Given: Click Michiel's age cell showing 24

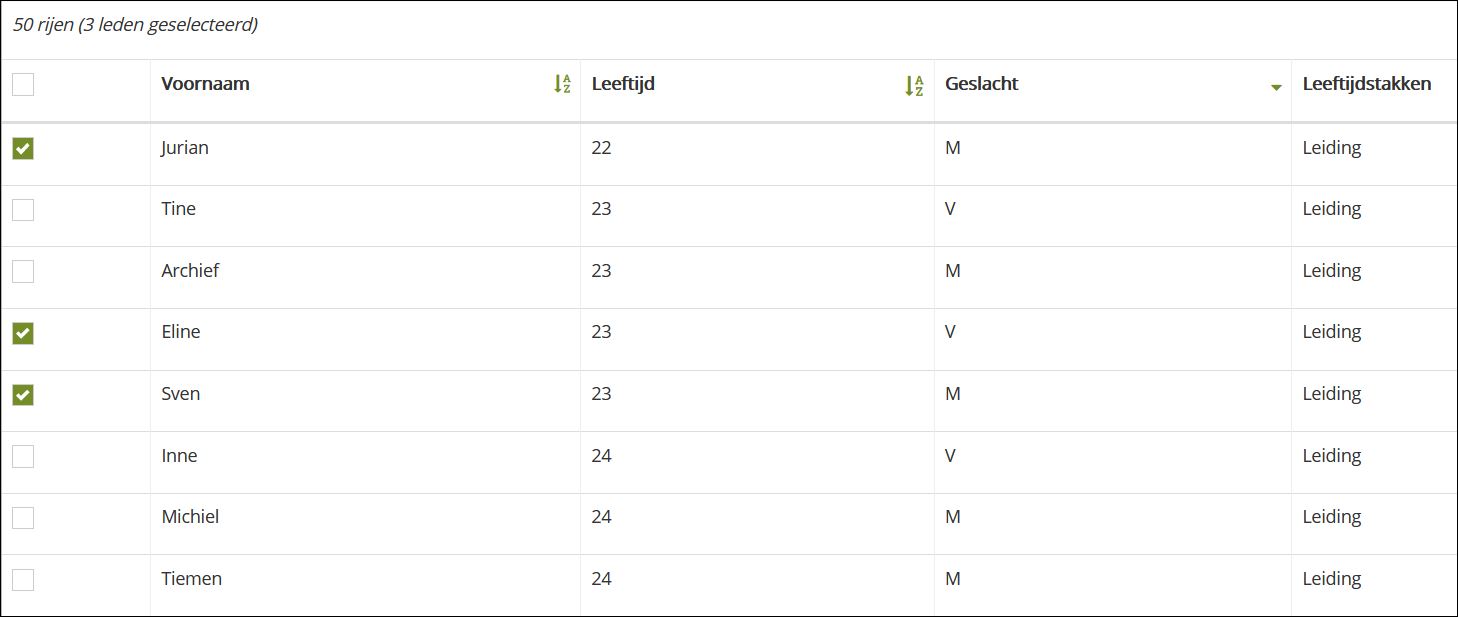Looking at the screenshot, I should point(601,517).
